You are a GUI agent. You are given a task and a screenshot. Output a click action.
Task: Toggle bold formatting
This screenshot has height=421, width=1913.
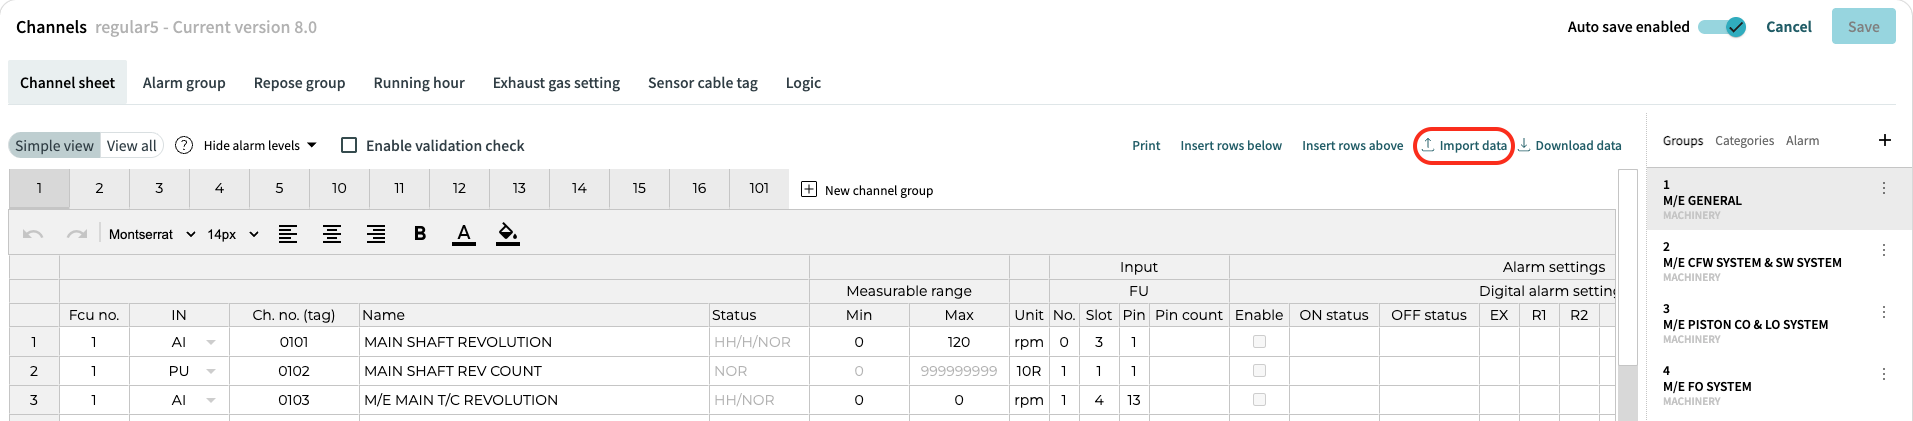pos(420,234)
